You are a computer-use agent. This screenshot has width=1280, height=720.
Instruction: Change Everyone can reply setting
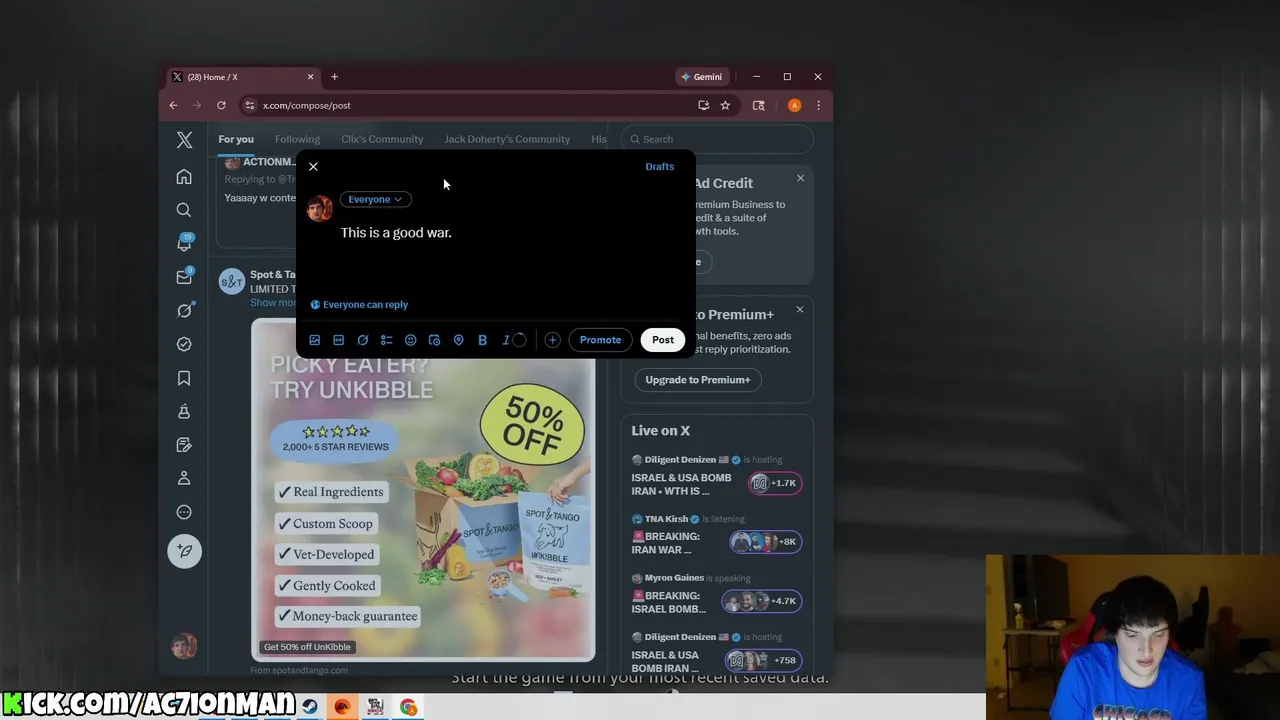point(359,305)
